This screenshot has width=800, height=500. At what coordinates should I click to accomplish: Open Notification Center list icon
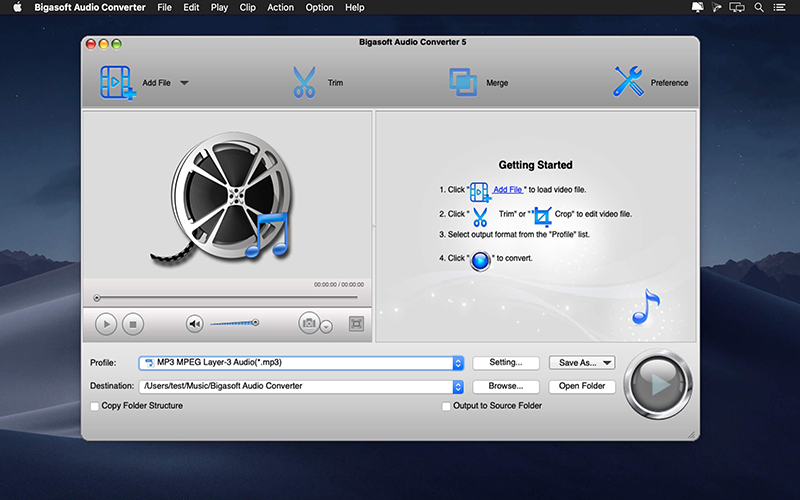(779, 7)
